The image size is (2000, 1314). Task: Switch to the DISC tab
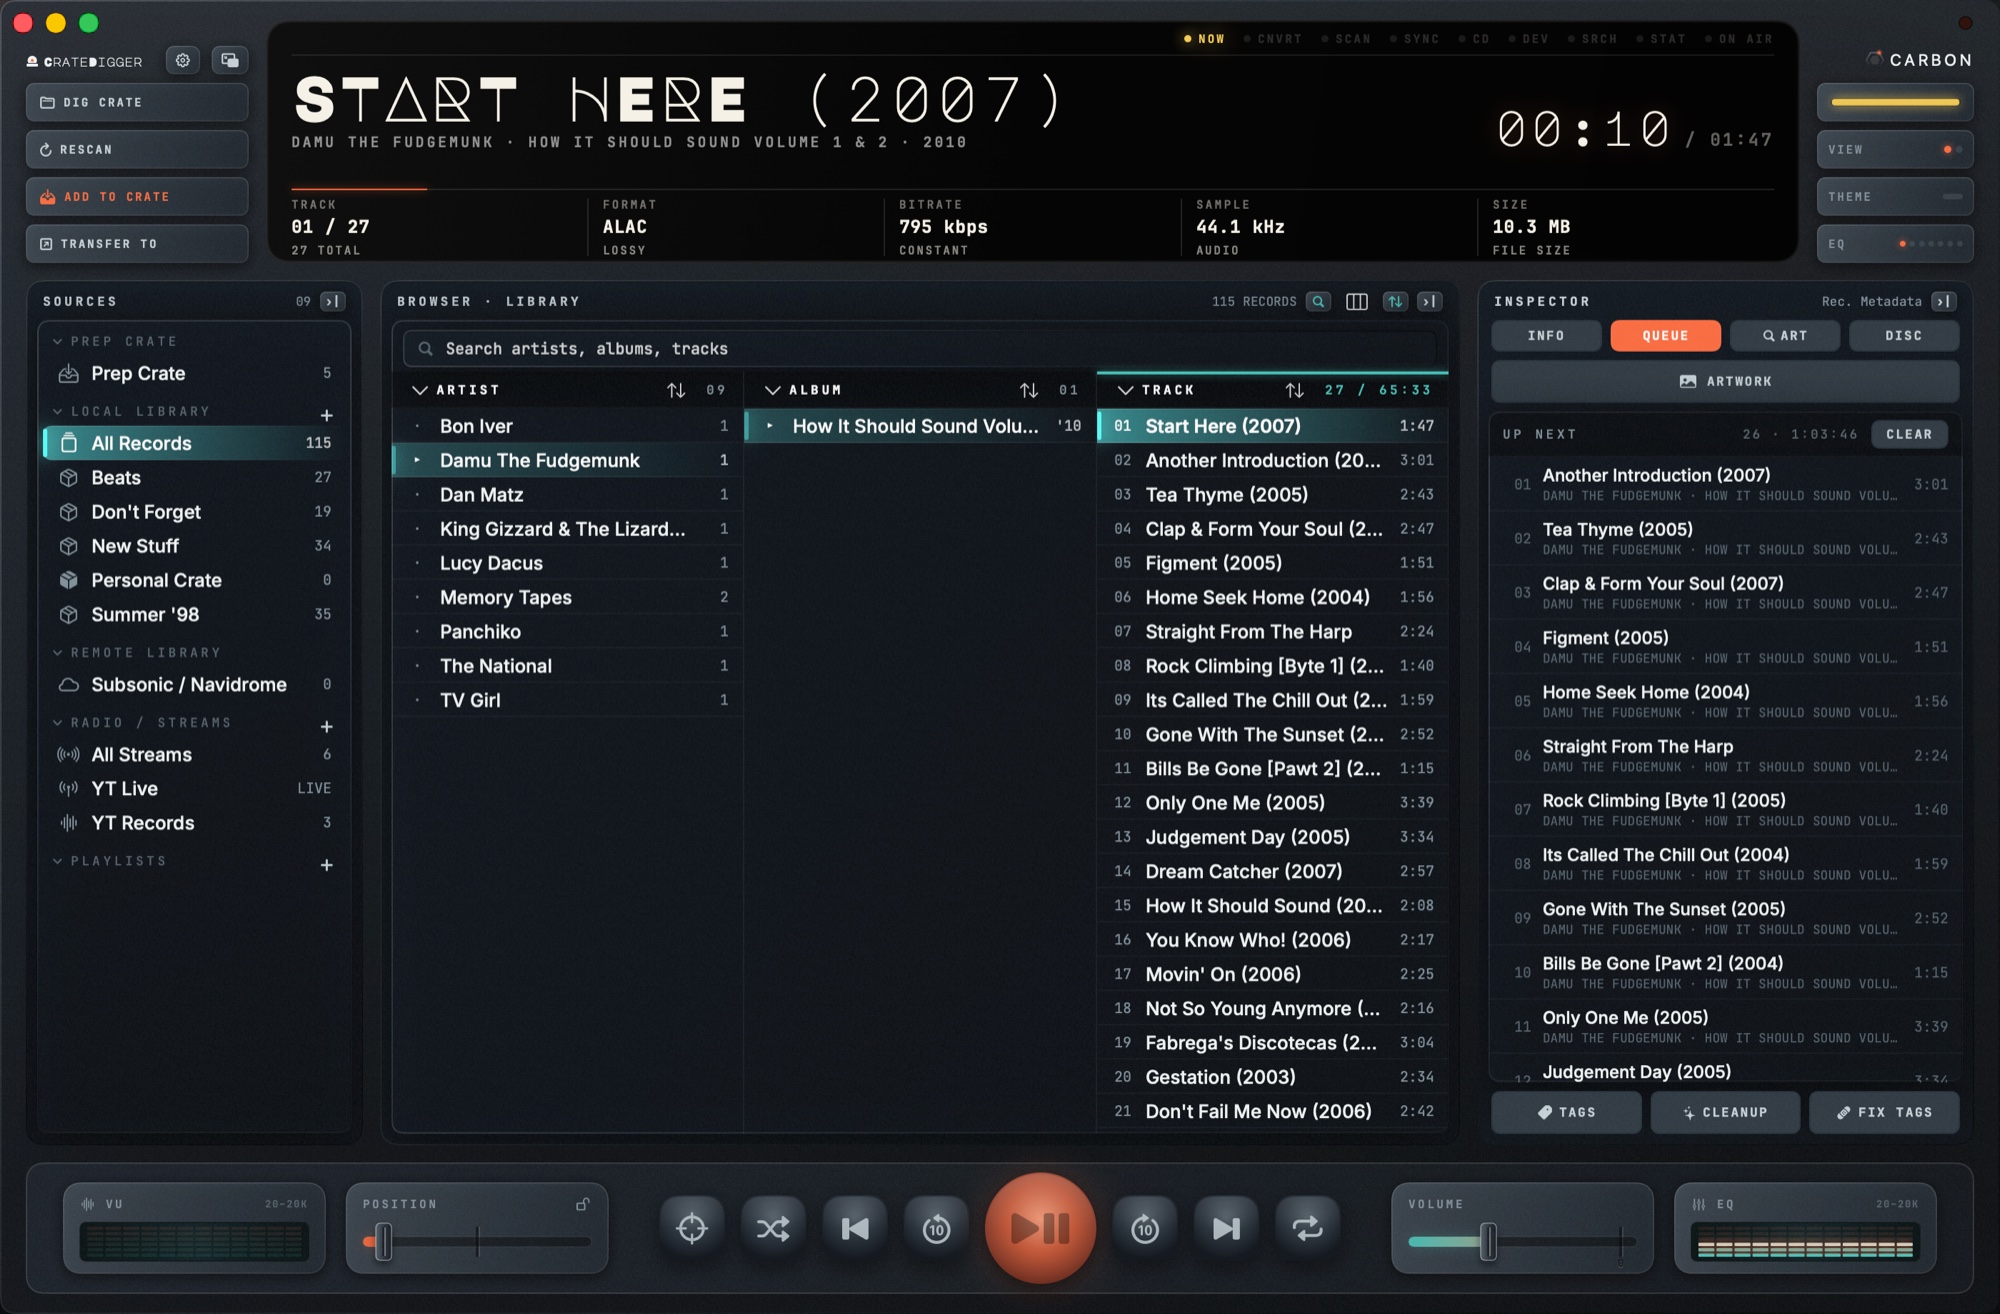(x=1904, y=336)
